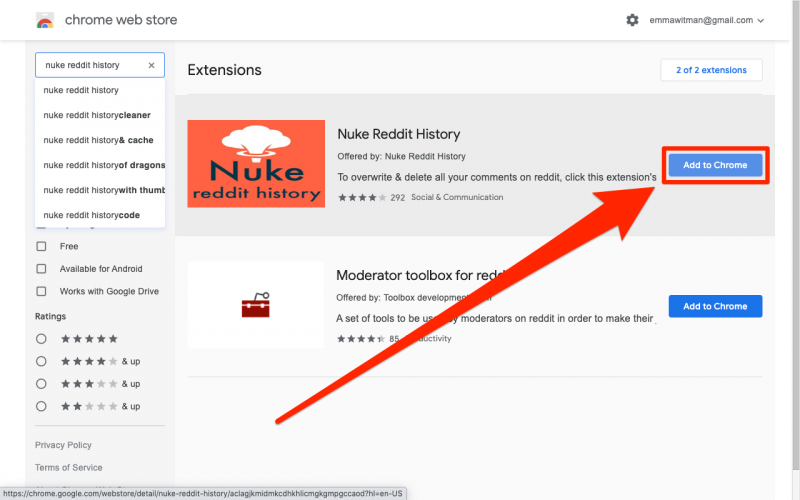Open the account dropdown for emmawitman@gmail.com

tap(707, 20)
